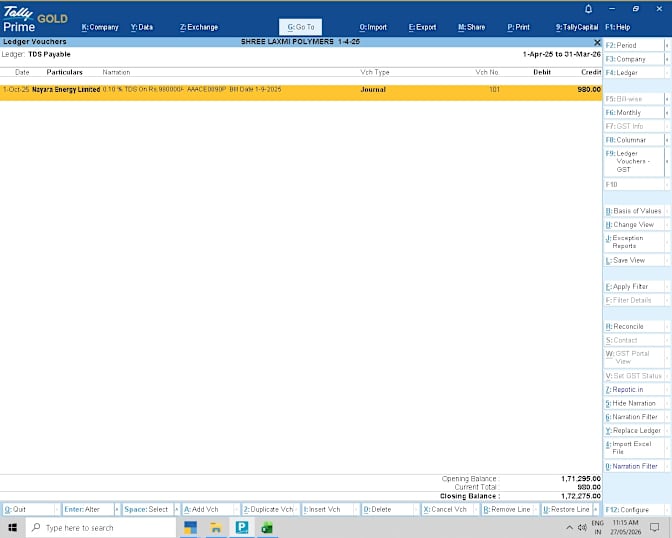Image resolution: width=672 pixels, height=538 pixels.
Task: Click the closing balance 1,72,275.00 value
Action: pos(581,496)
